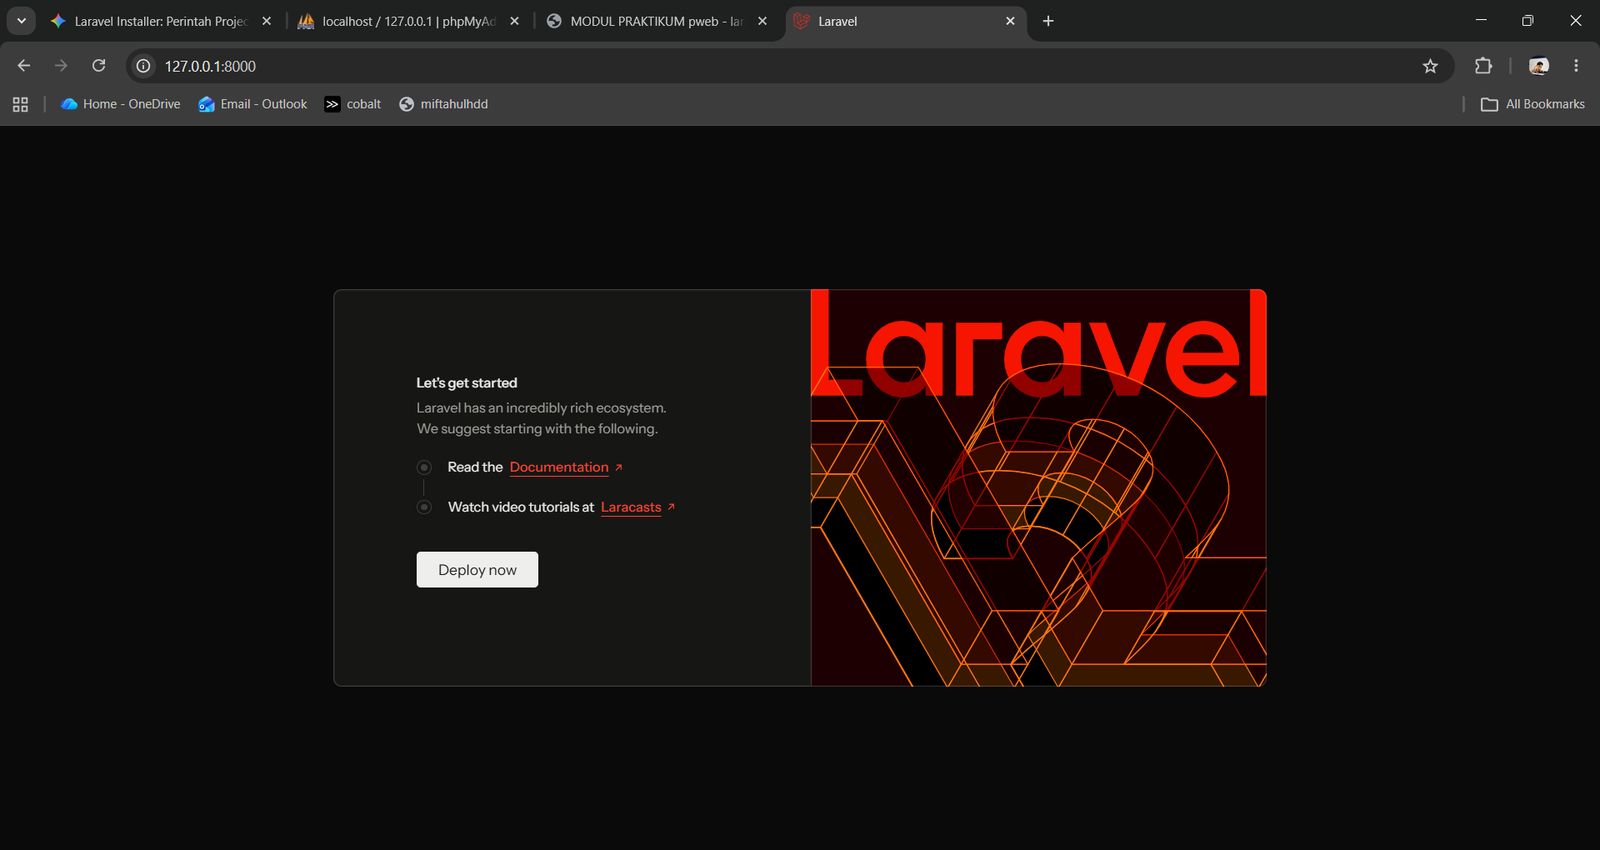Viewport: 1600px width, 850px height.
Task: Click the Laravel favicon on active tab
Action: [x=801, y=21]
